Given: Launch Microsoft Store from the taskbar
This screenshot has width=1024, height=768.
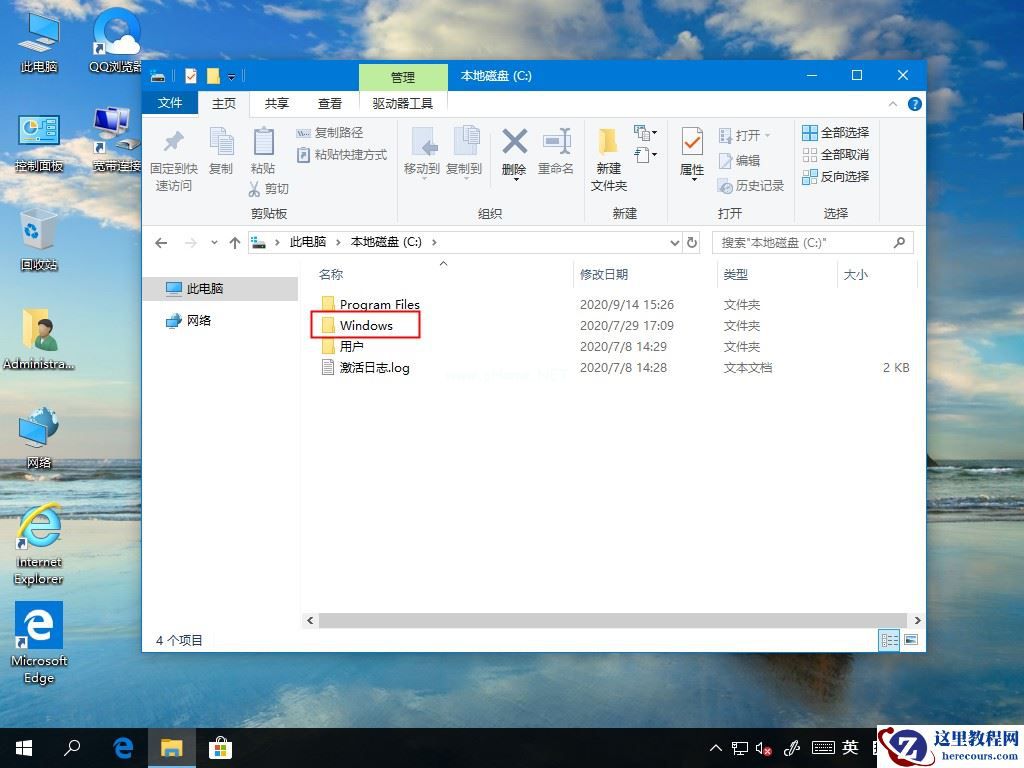Looking at the screenshot, I should tap(222, 747).
